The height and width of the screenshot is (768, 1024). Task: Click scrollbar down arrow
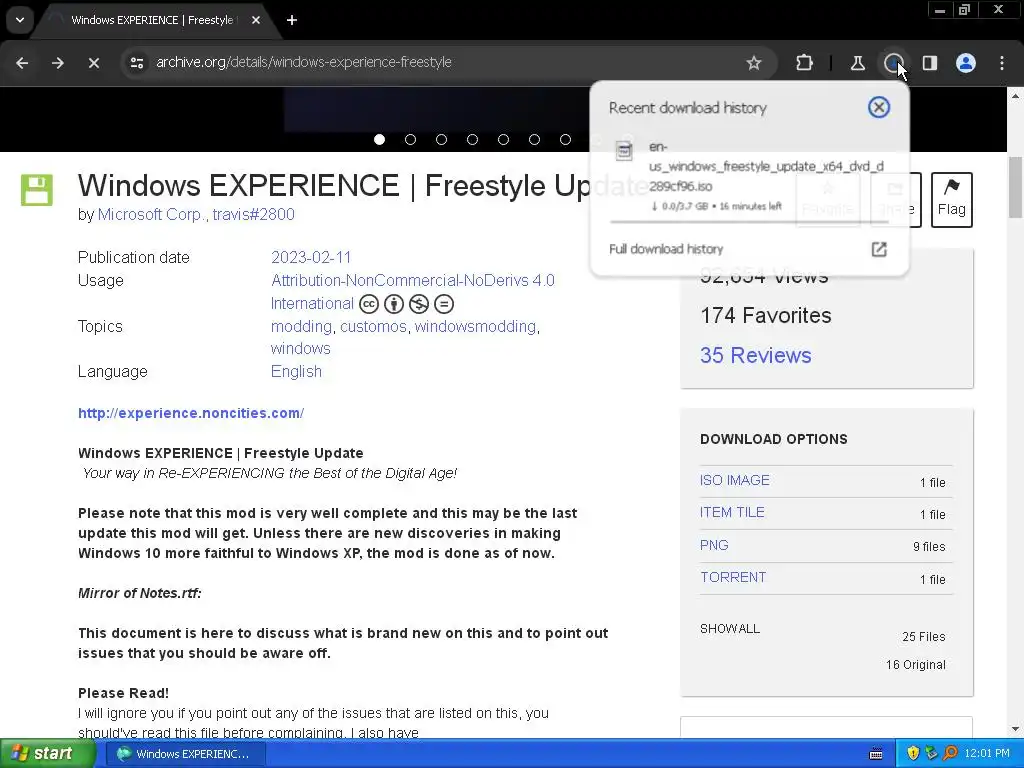click(1016, 729)
